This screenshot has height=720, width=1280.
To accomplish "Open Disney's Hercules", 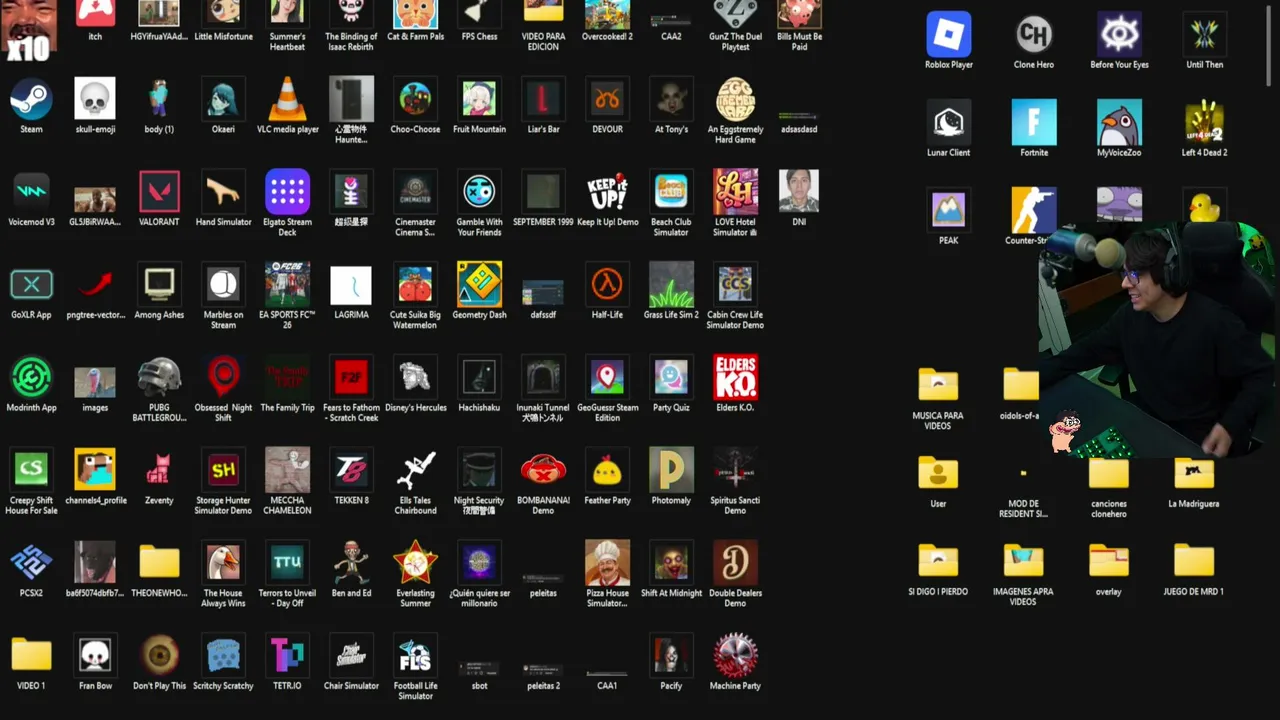I will tap(415, 378).
